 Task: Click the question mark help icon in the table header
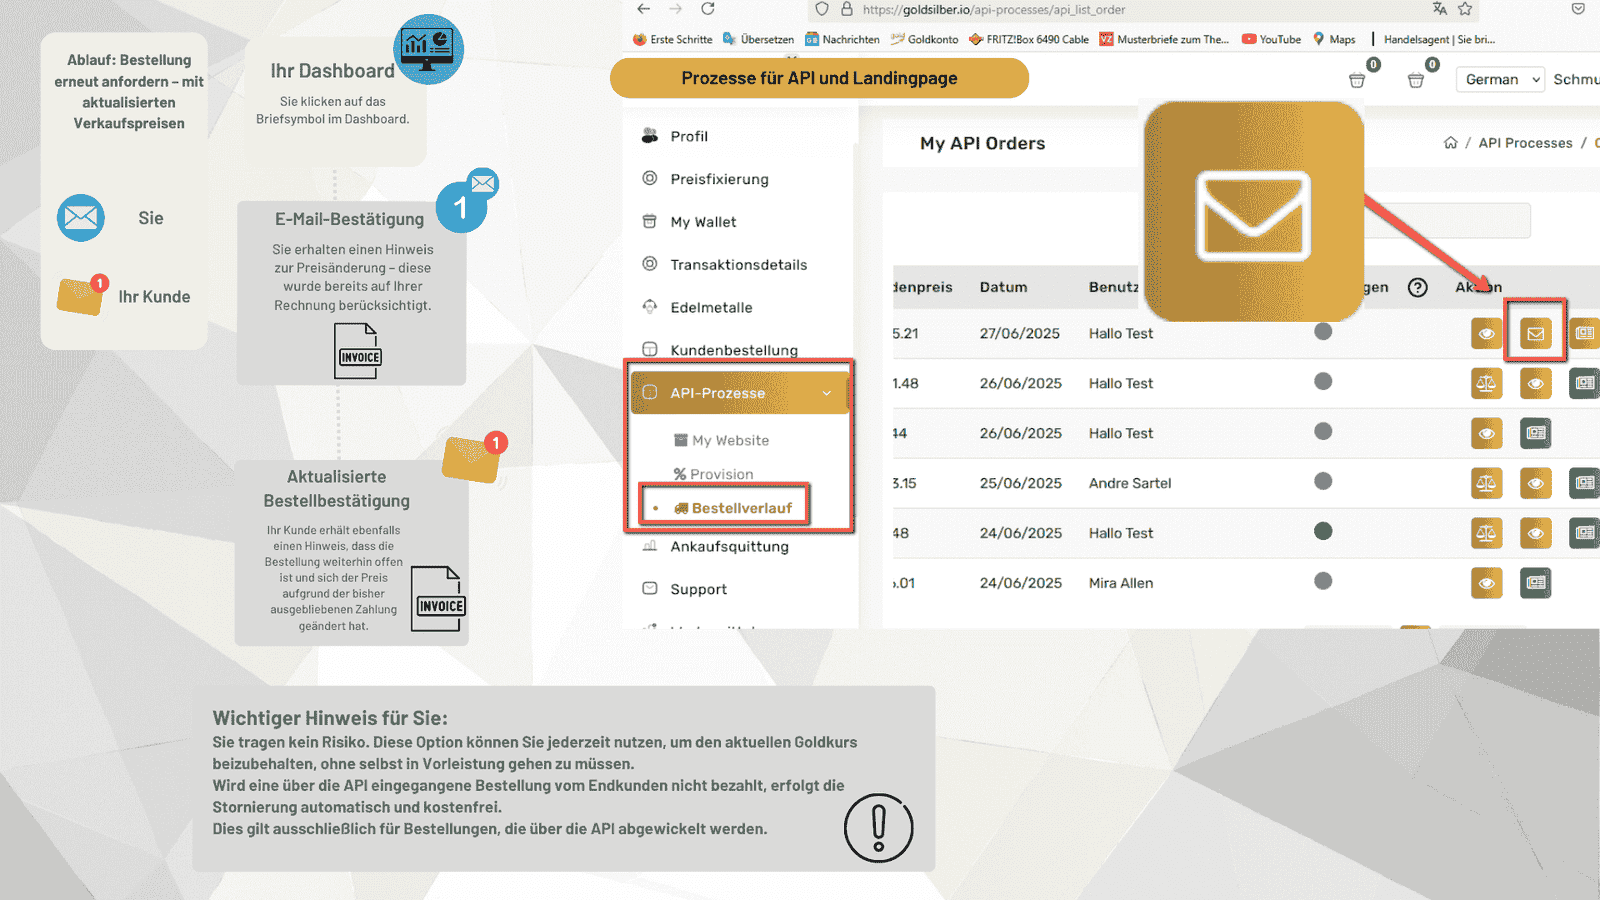click(1418, 287)
